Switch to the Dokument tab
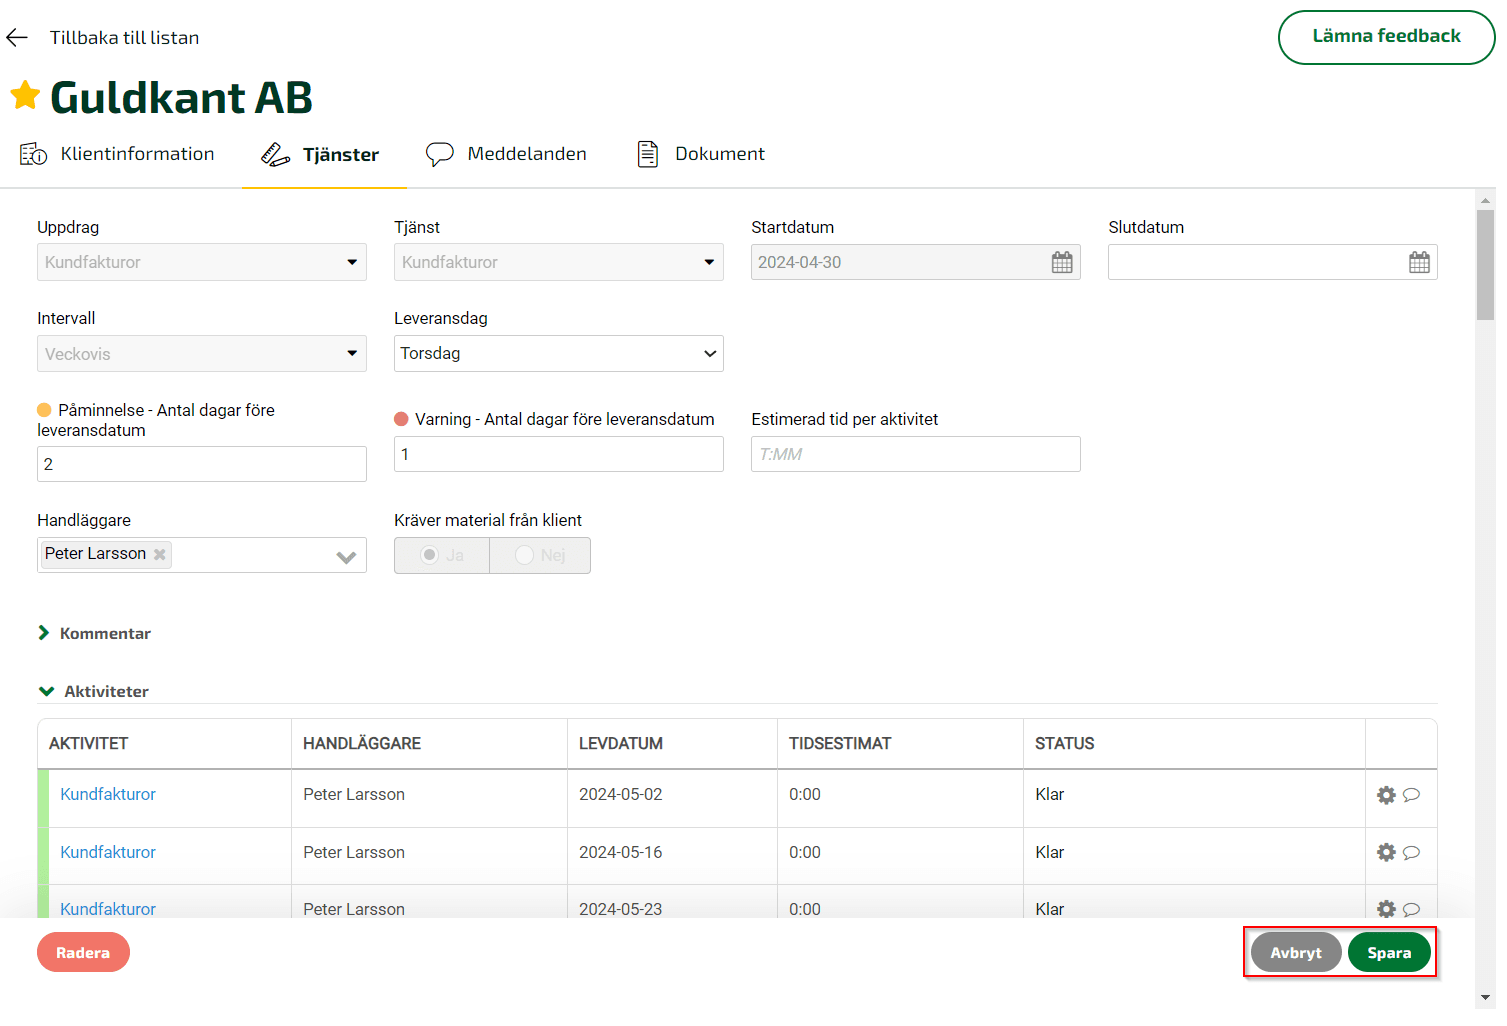 [x=701, y=154]
